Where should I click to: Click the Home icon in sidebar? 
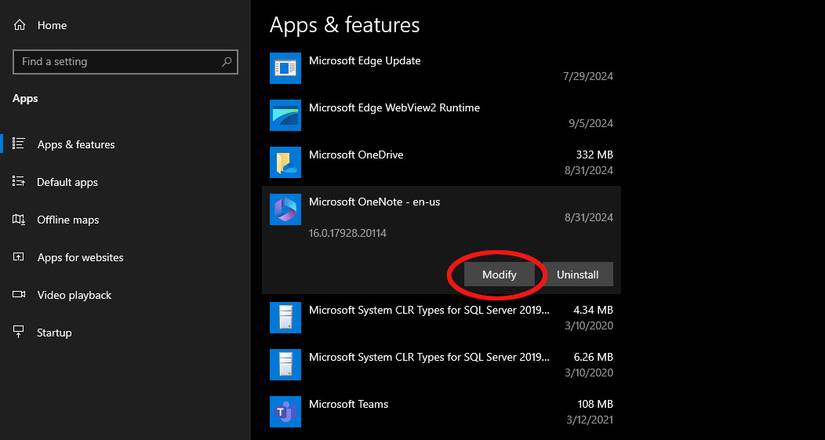pos(19,25)
